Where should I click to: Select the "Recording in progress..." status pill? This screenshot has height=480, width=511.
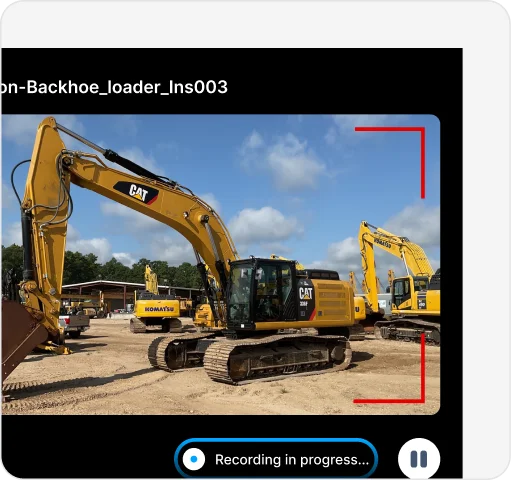pos(276,459)
